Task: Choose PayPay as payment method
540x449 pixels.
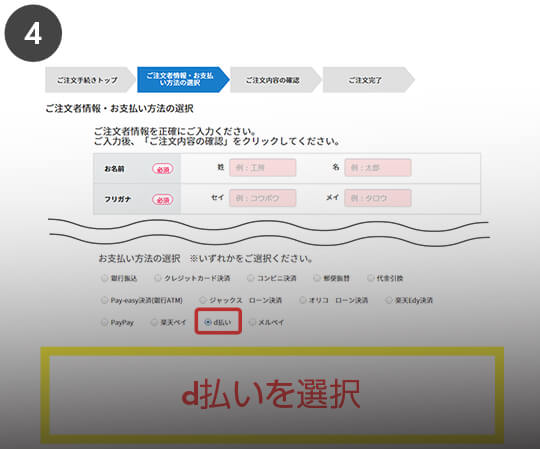Action: coord(104,322)
